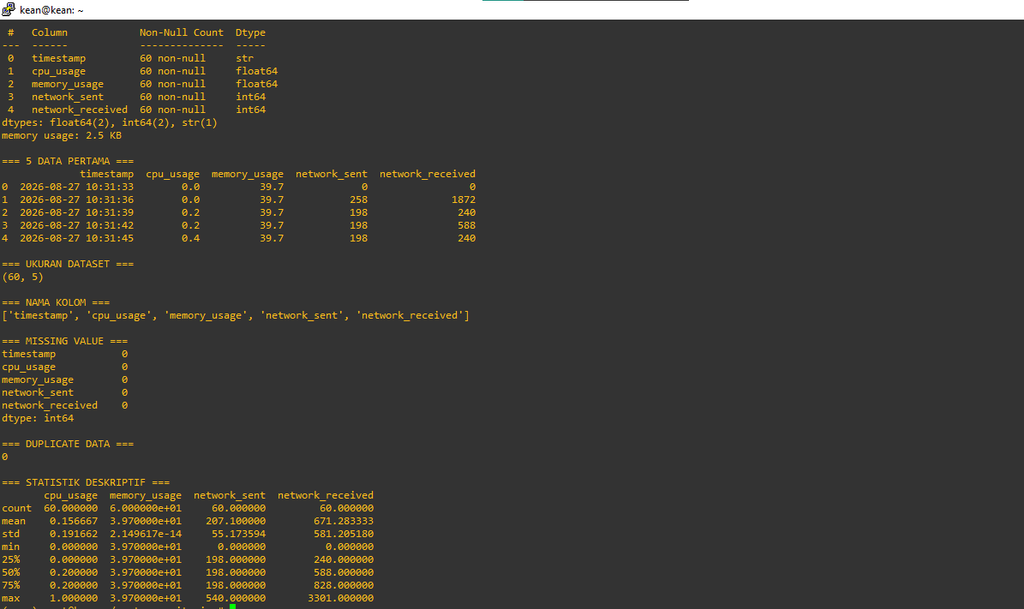The height and width of the screenshot is (609, 1024).
Task: Select the max network_sent value "540.000000"
Action: (x=238, y=598)
